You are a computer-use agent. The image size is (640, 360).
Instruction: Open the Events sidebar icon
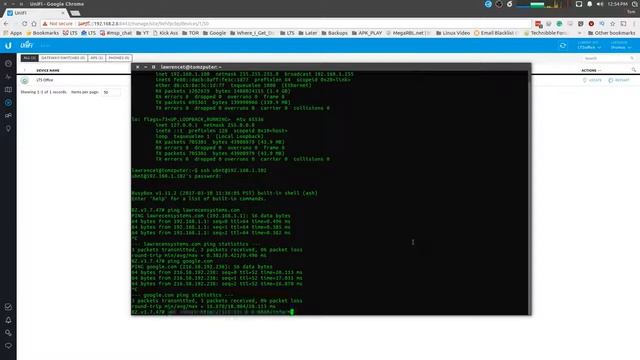[x=8, y=307]
